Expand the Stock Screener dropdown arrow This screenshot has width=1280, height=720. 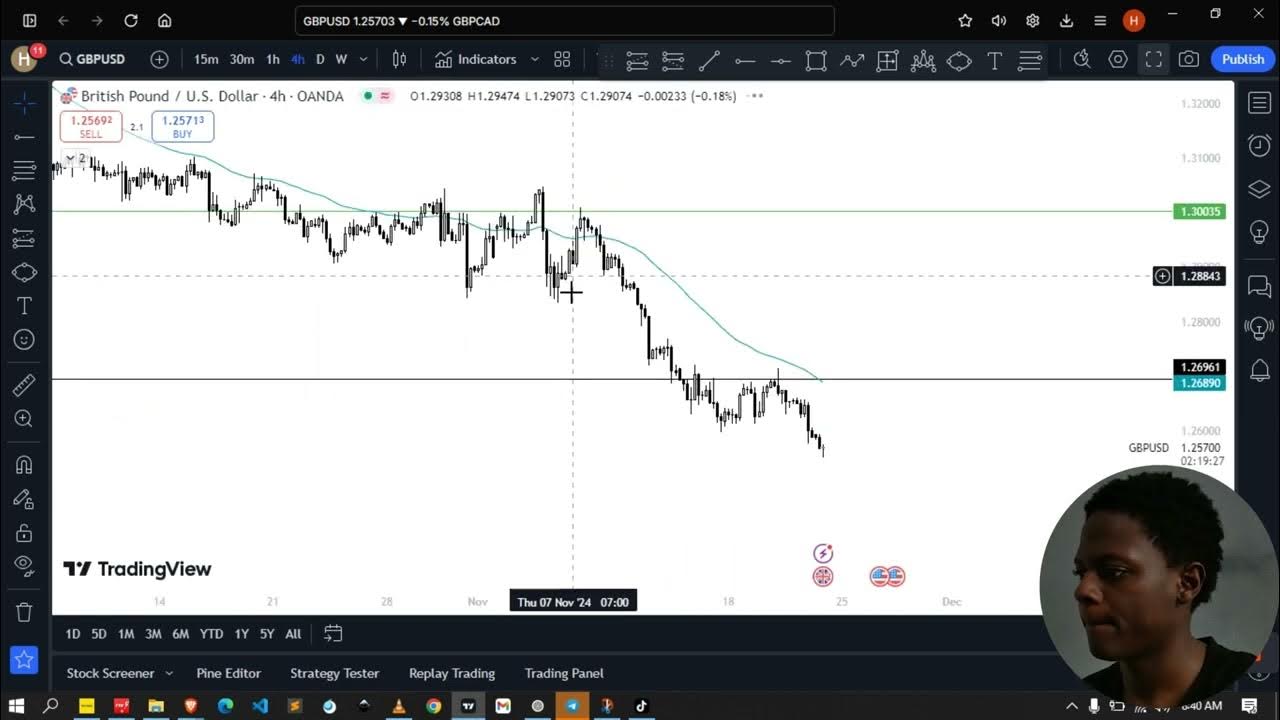click(x=169, y=673)
